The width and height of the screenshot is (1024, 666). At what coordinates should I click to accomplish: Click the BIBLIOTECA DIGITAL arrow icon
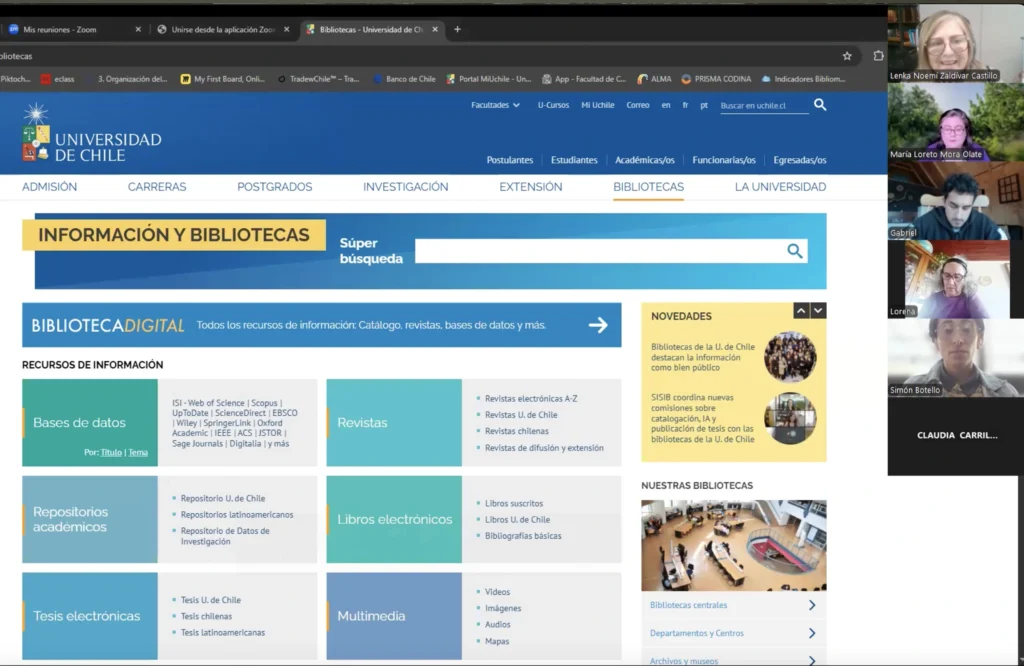pyautogui.click(x=598, y=324)
